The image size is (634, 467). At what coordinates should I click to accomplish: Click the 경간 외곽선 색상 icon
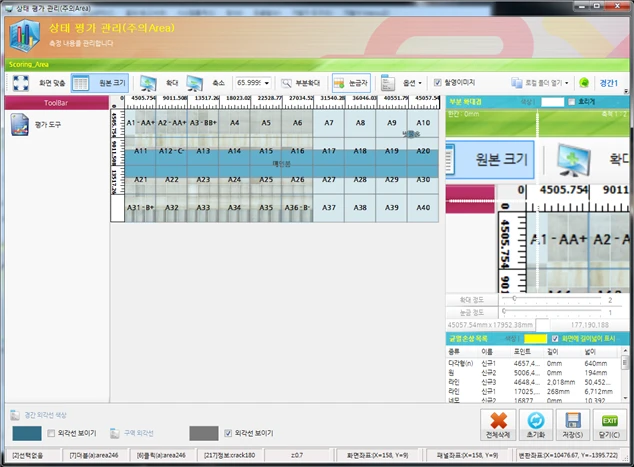(15, 415)
